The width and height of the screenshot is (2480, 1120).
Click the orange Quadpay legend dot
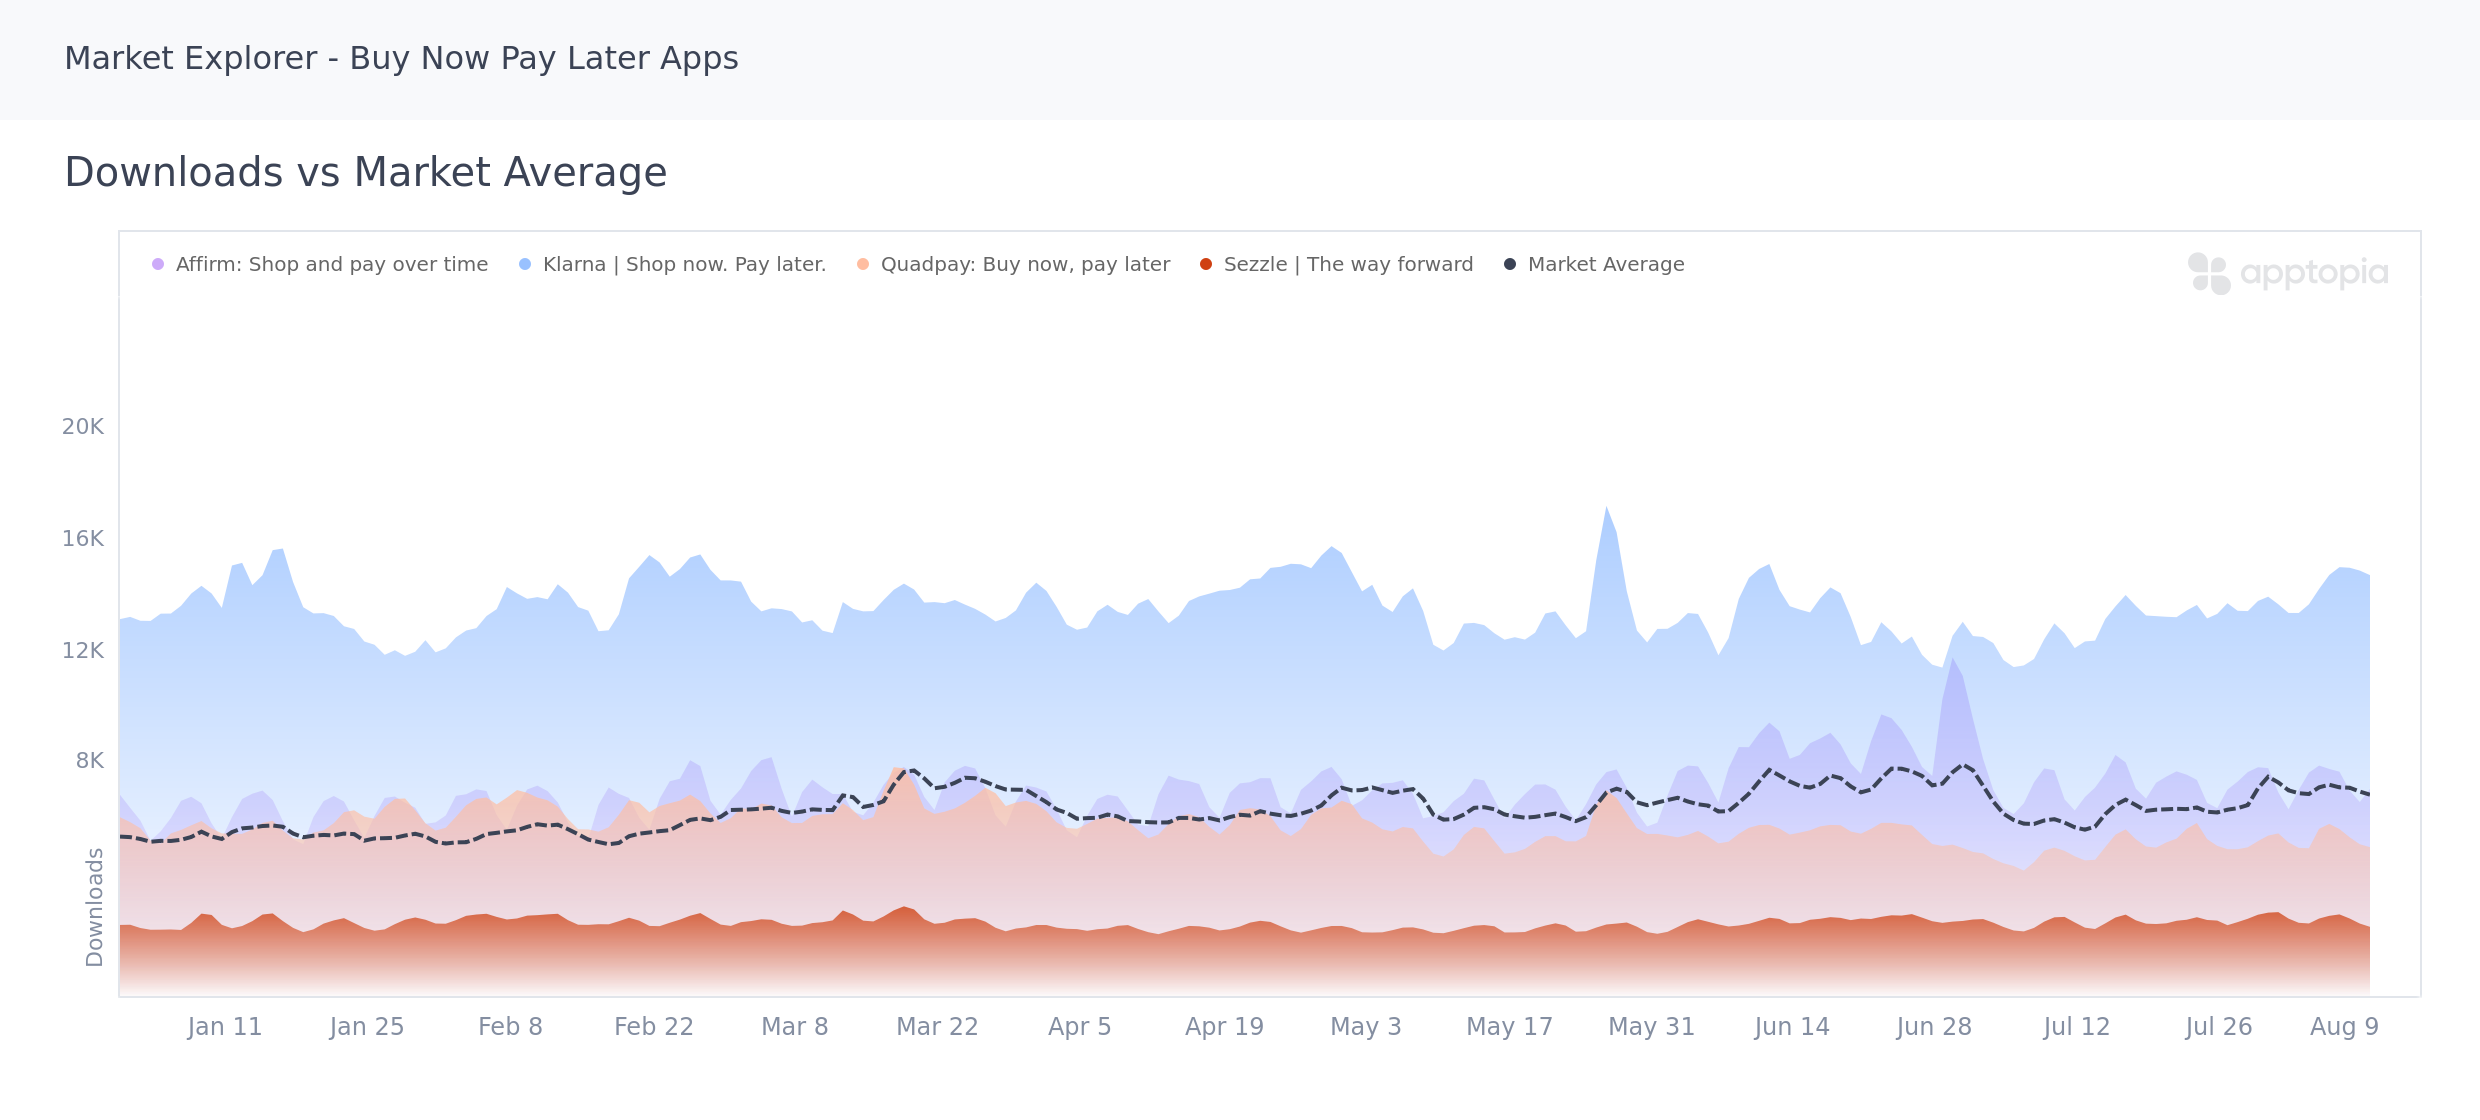(862, 264)
